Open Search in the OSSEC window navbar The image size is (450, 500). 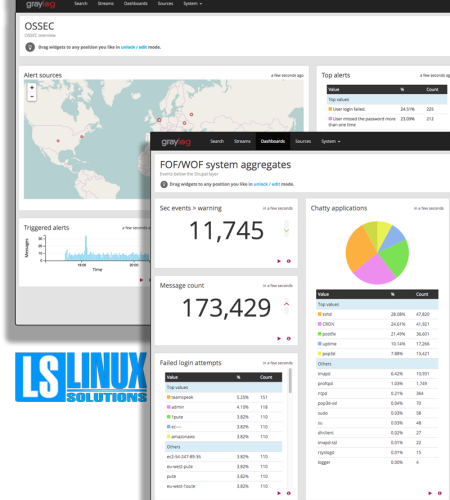tap(81, 3)
